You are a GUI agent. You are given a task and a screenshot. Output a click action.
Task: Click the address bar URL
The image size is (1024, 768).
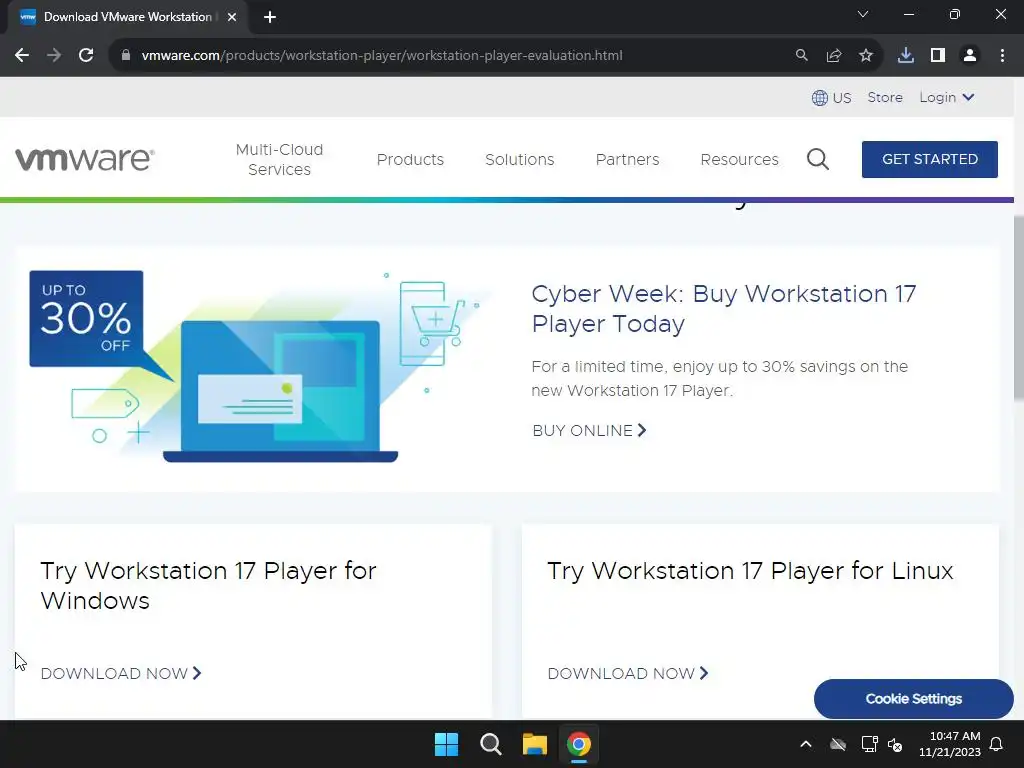pos(381,56)
